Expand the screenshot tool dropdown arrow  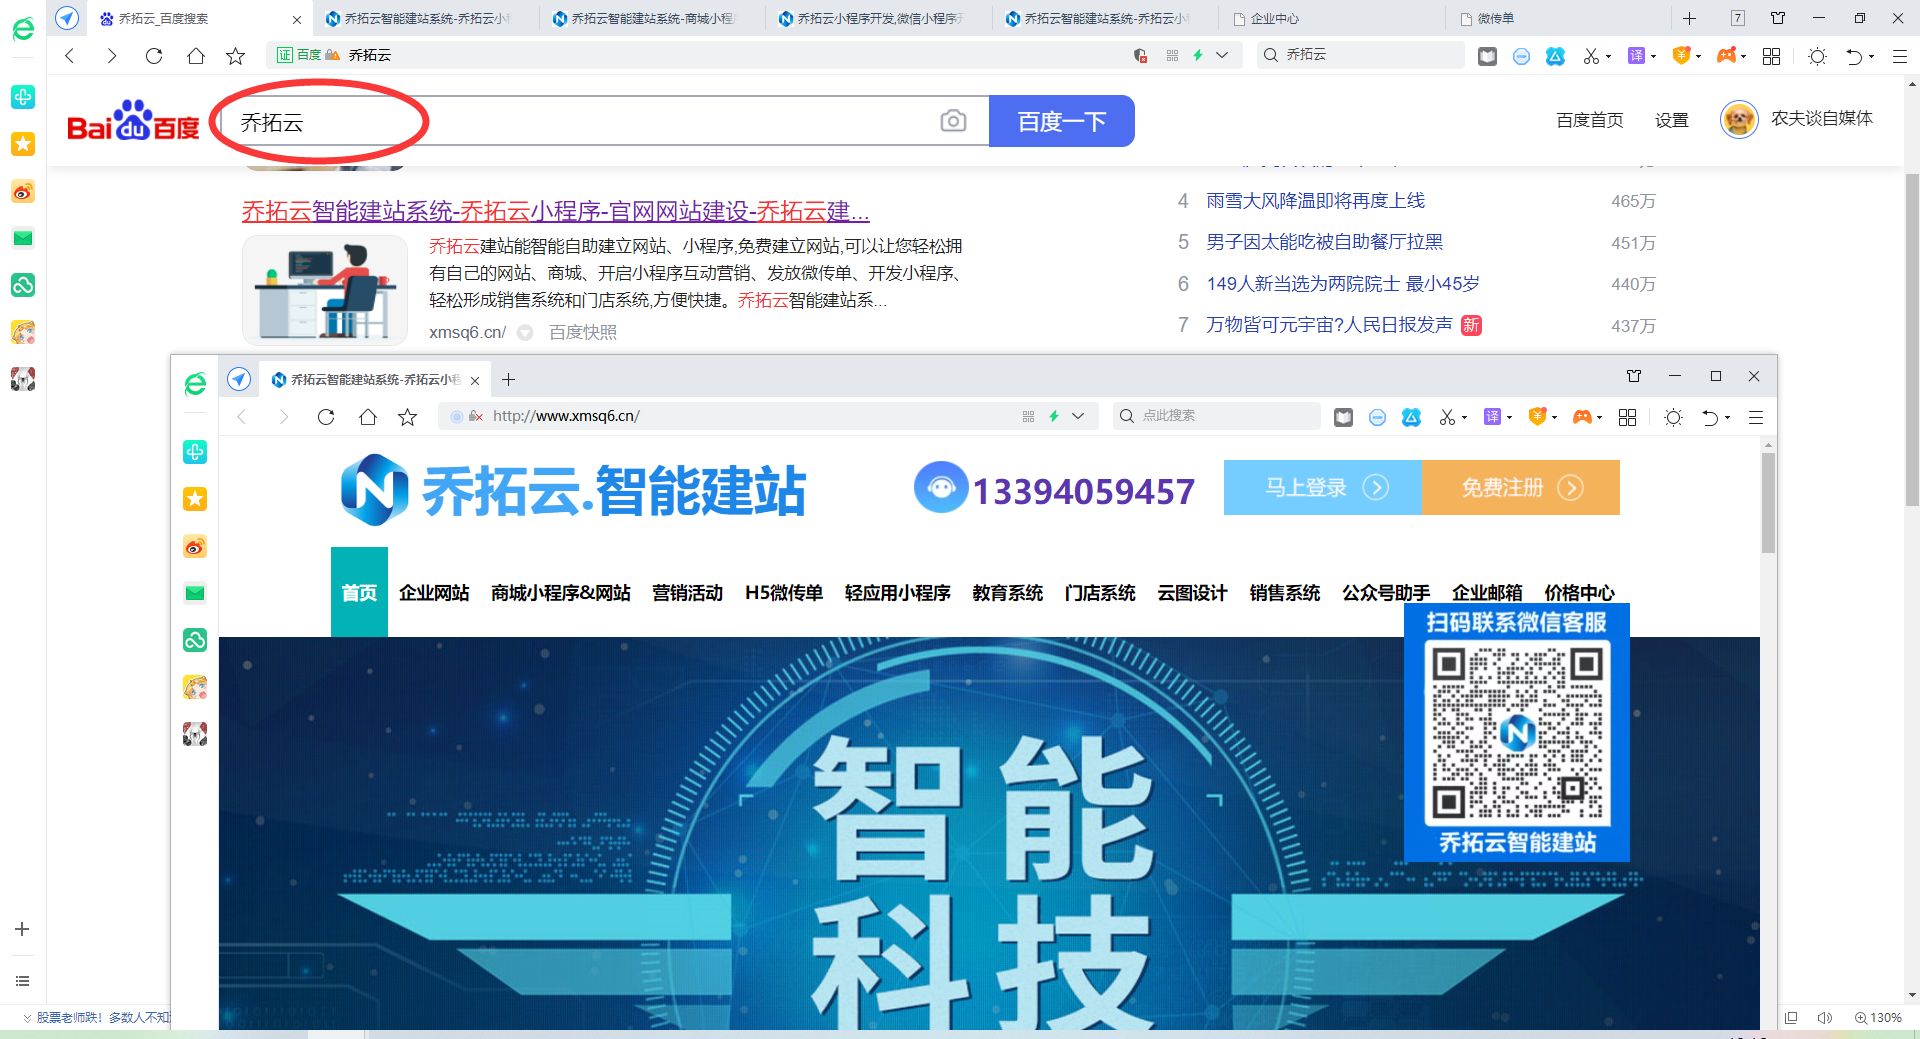point(1606,55)
